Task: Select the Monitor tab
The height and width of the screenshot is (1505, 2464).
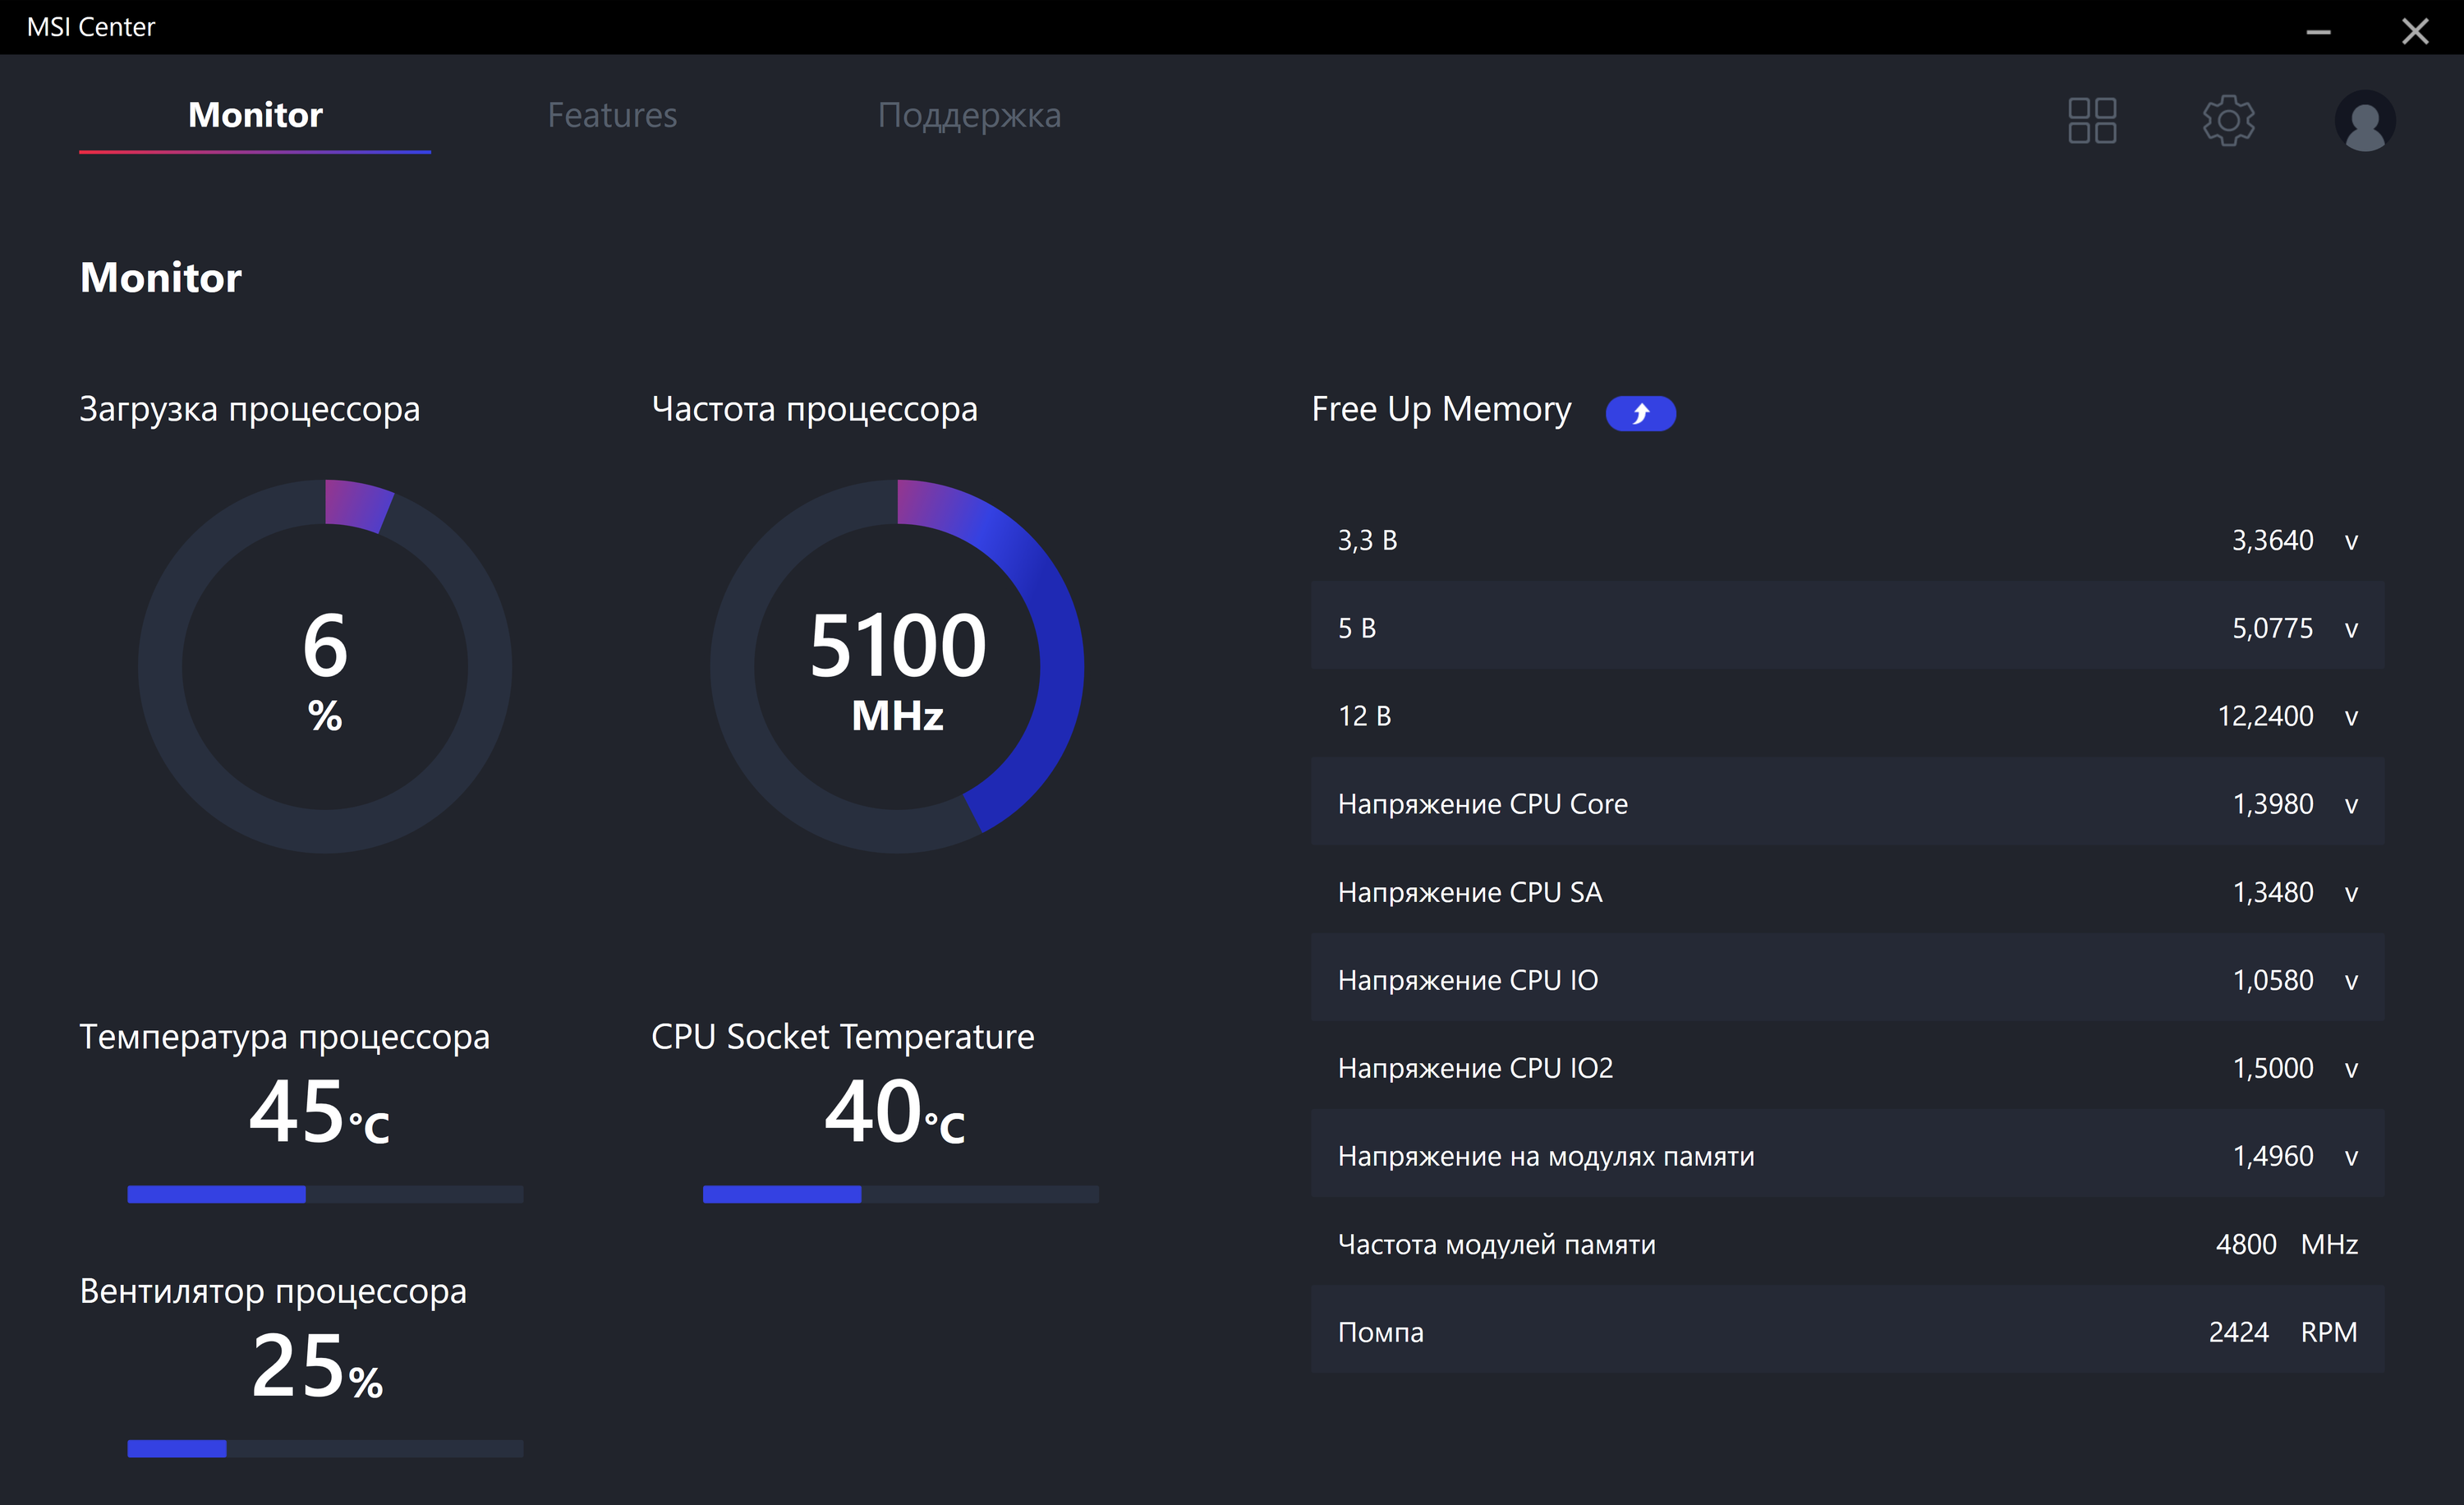Action: (x=255, y=116)
